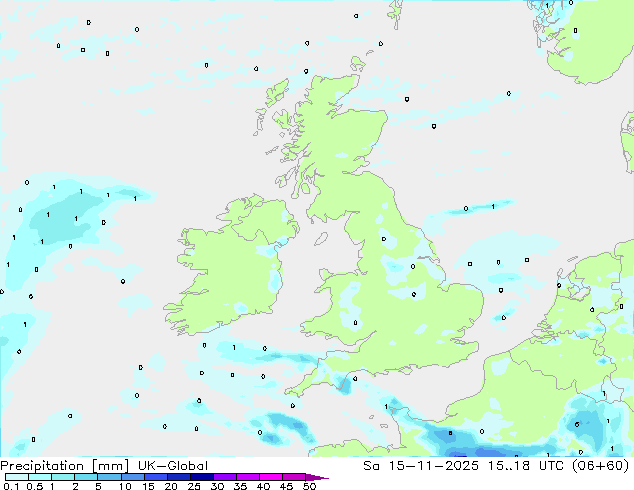Click the '0.1' legend scale label

[11, 486]
